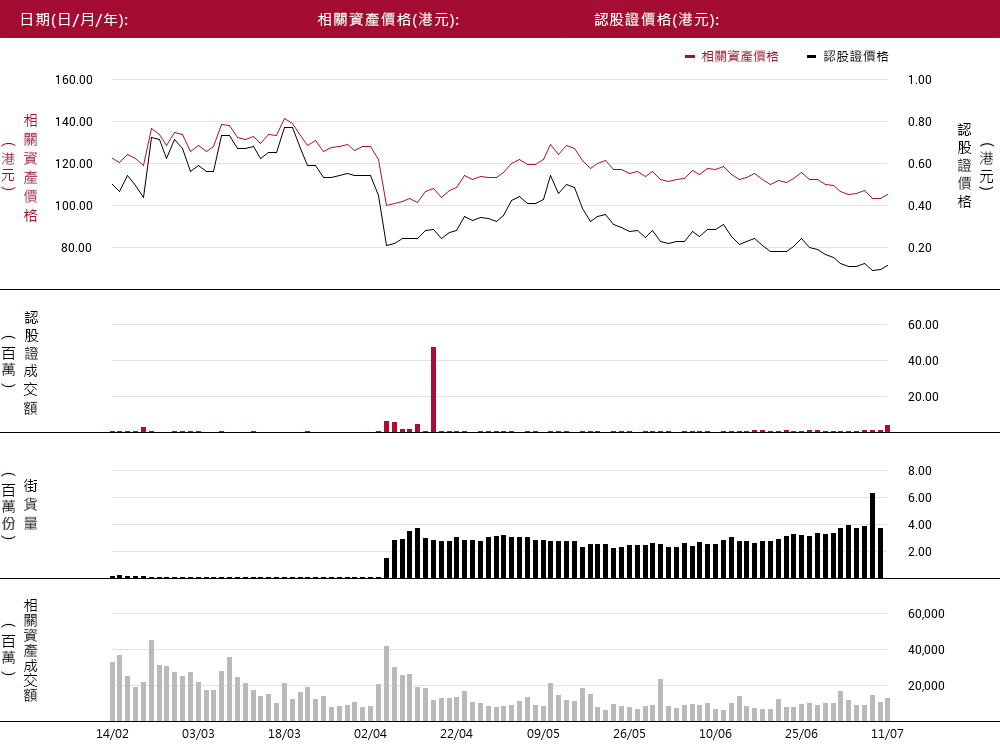Screen dimensions: 1000x751
Task: Select the 03/03 date axis label
Action: [198, 734]
